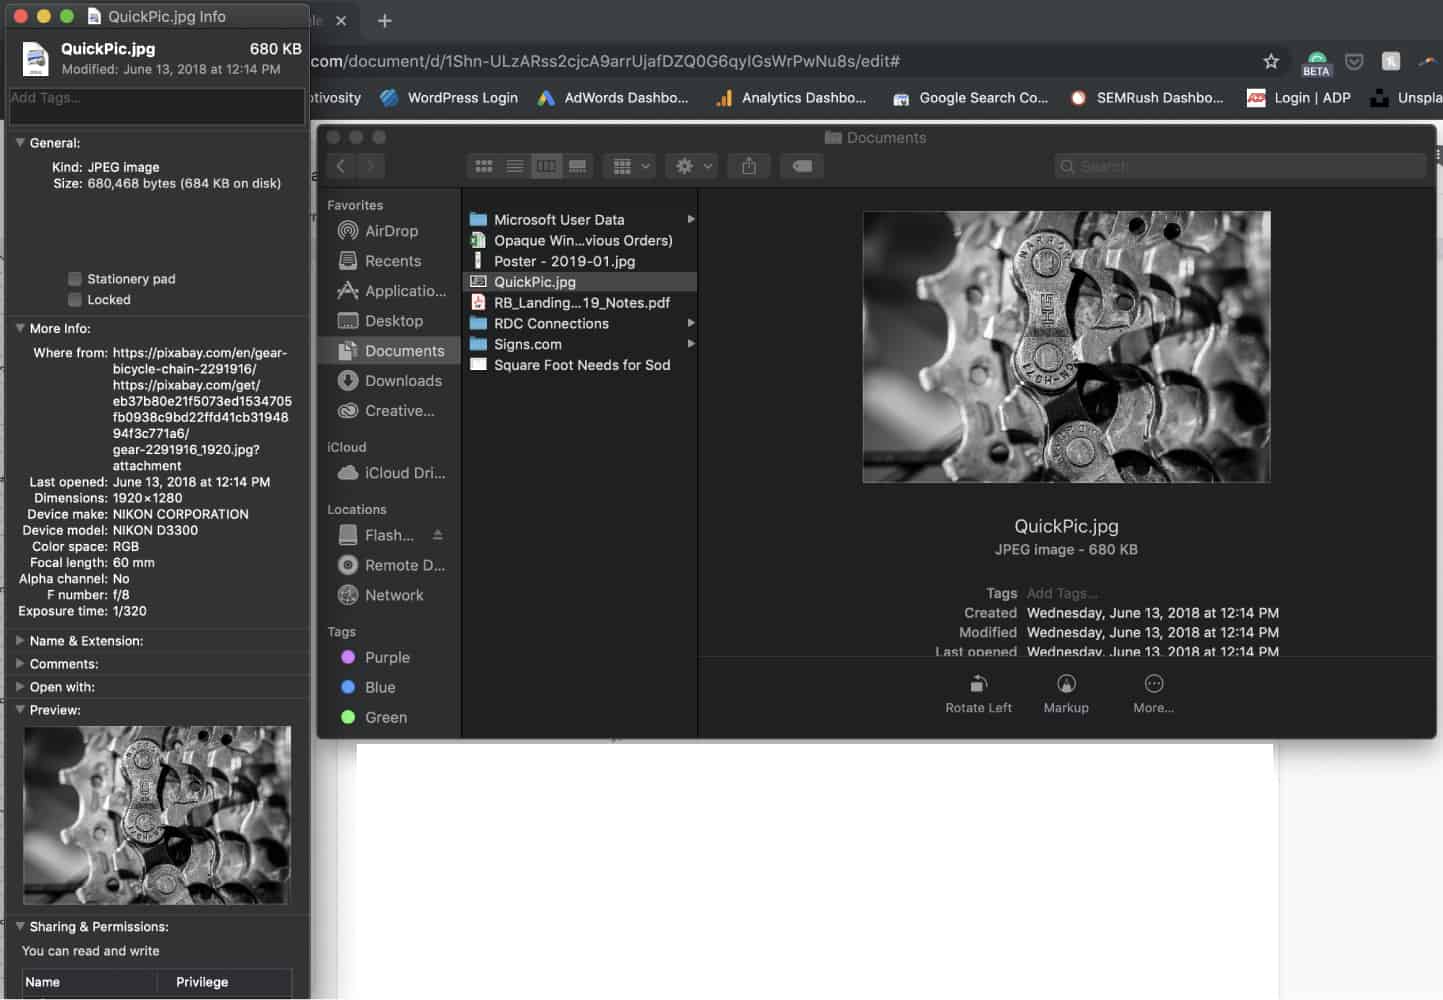Check the Locked checkbox
This screenshot has width=1443, height=1000.
(x=75, y=299)
